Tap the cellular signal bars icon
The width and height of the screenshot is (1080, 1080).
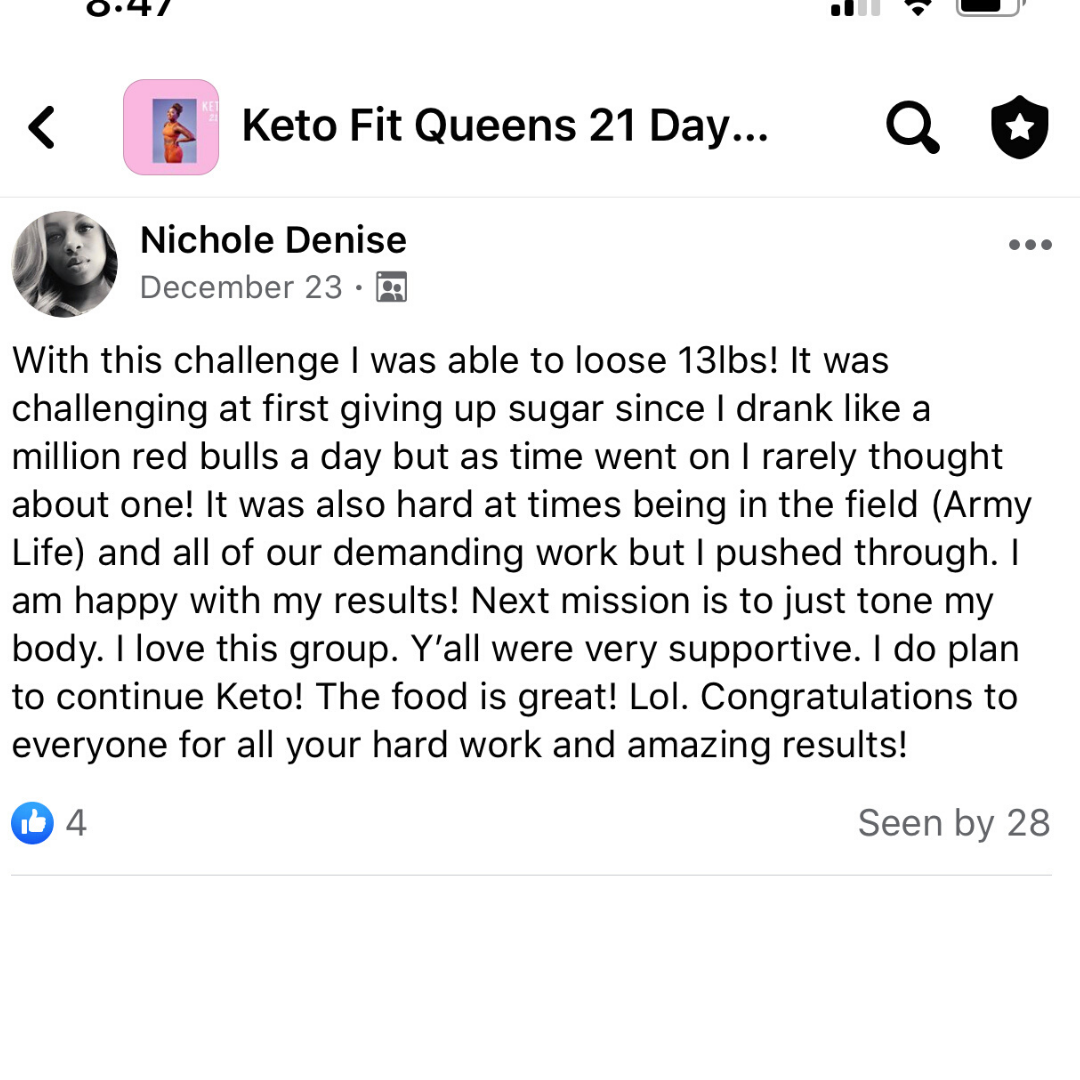click(x=855, y=8)
